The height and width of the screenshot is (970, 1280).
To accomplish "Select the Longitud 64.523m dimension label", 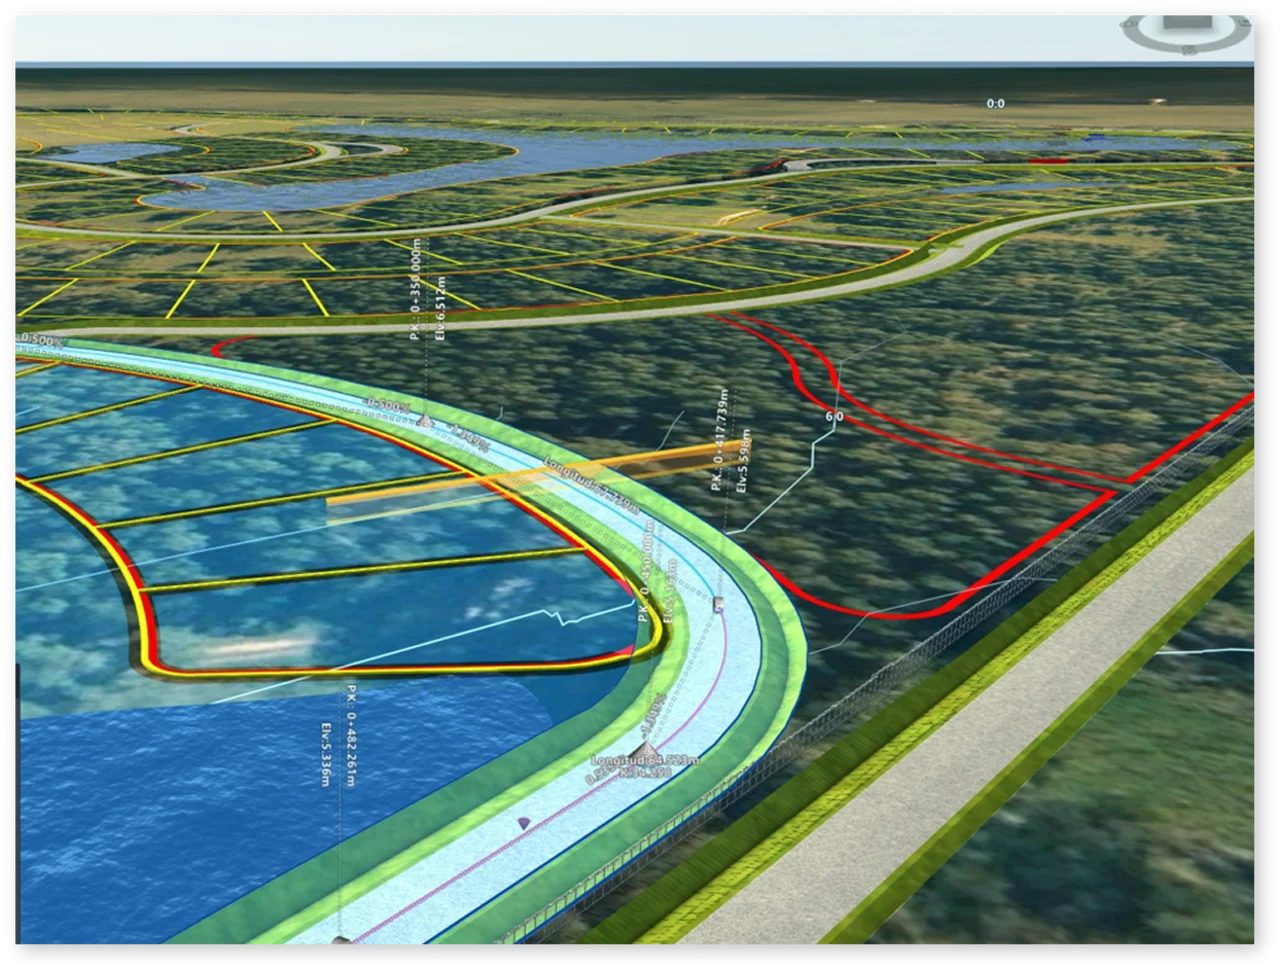I will pyautogui.click(x=645, y=760).
